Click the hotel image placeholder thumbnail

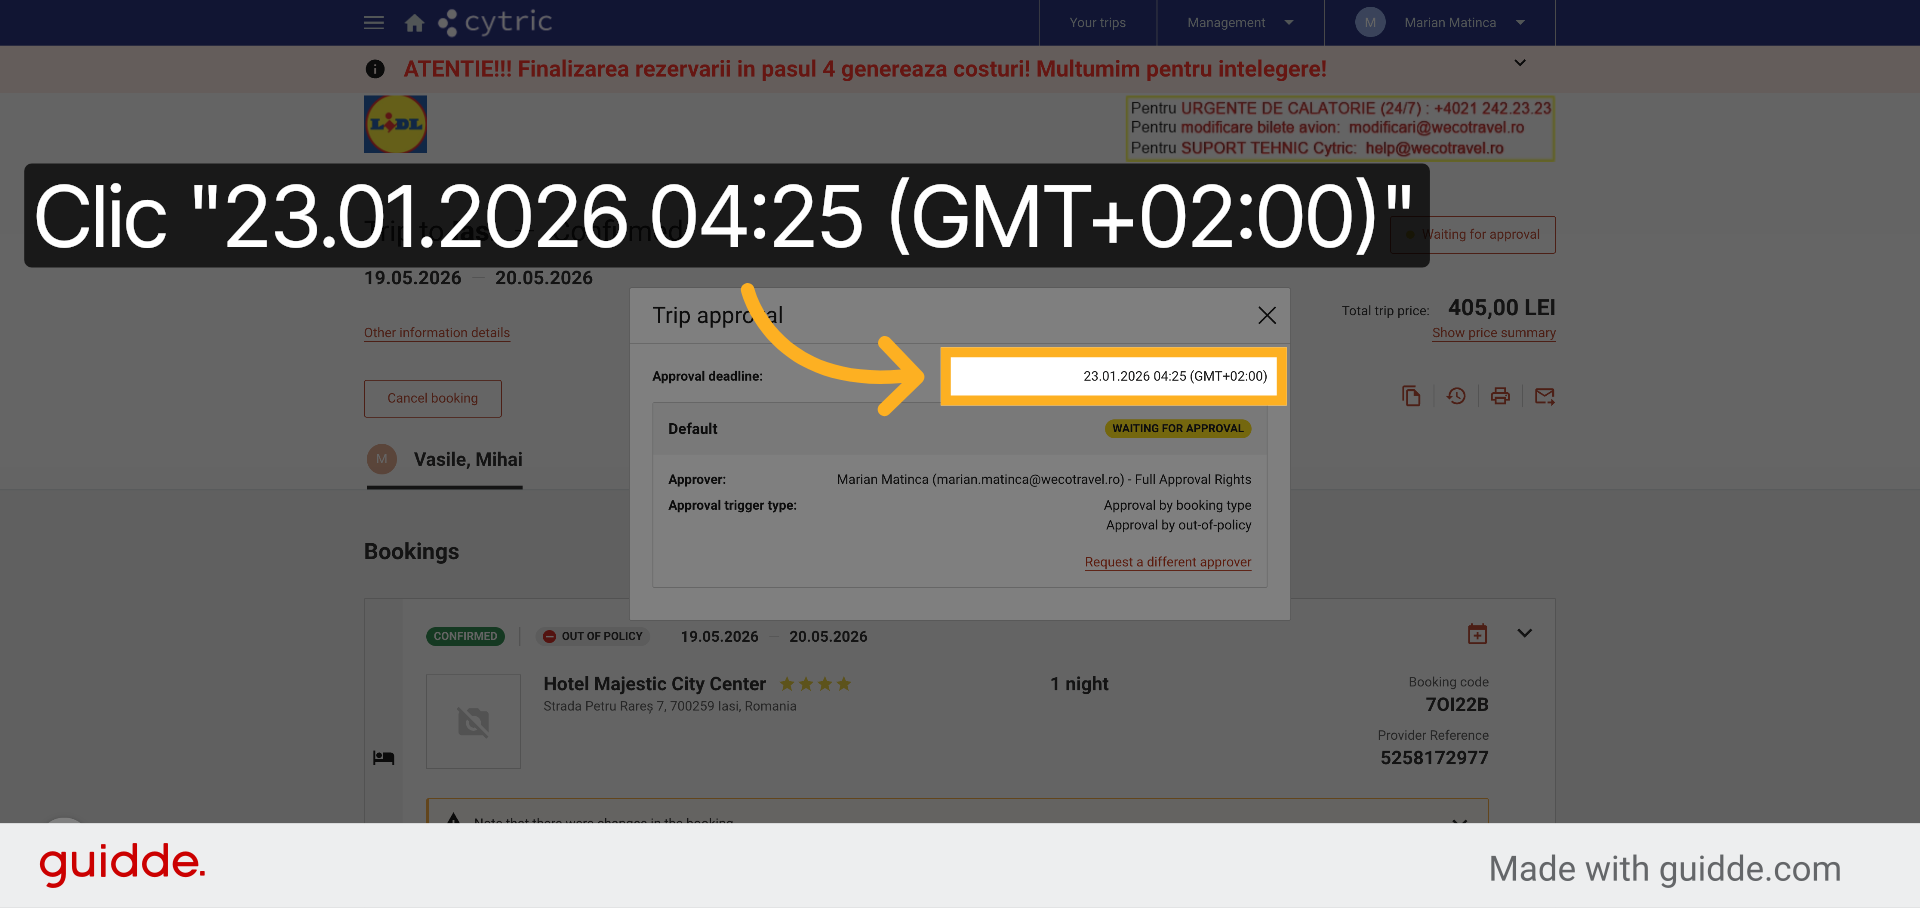(473, 721)
